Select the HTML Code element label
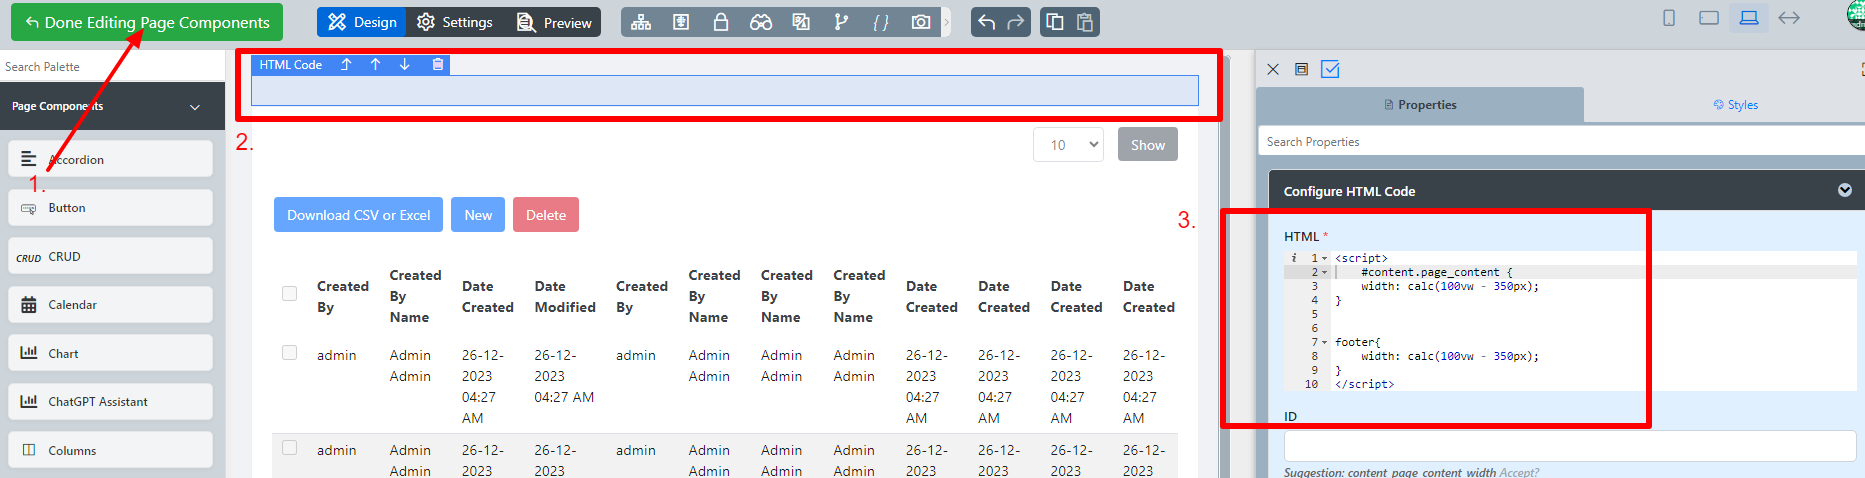 point(290,64)
